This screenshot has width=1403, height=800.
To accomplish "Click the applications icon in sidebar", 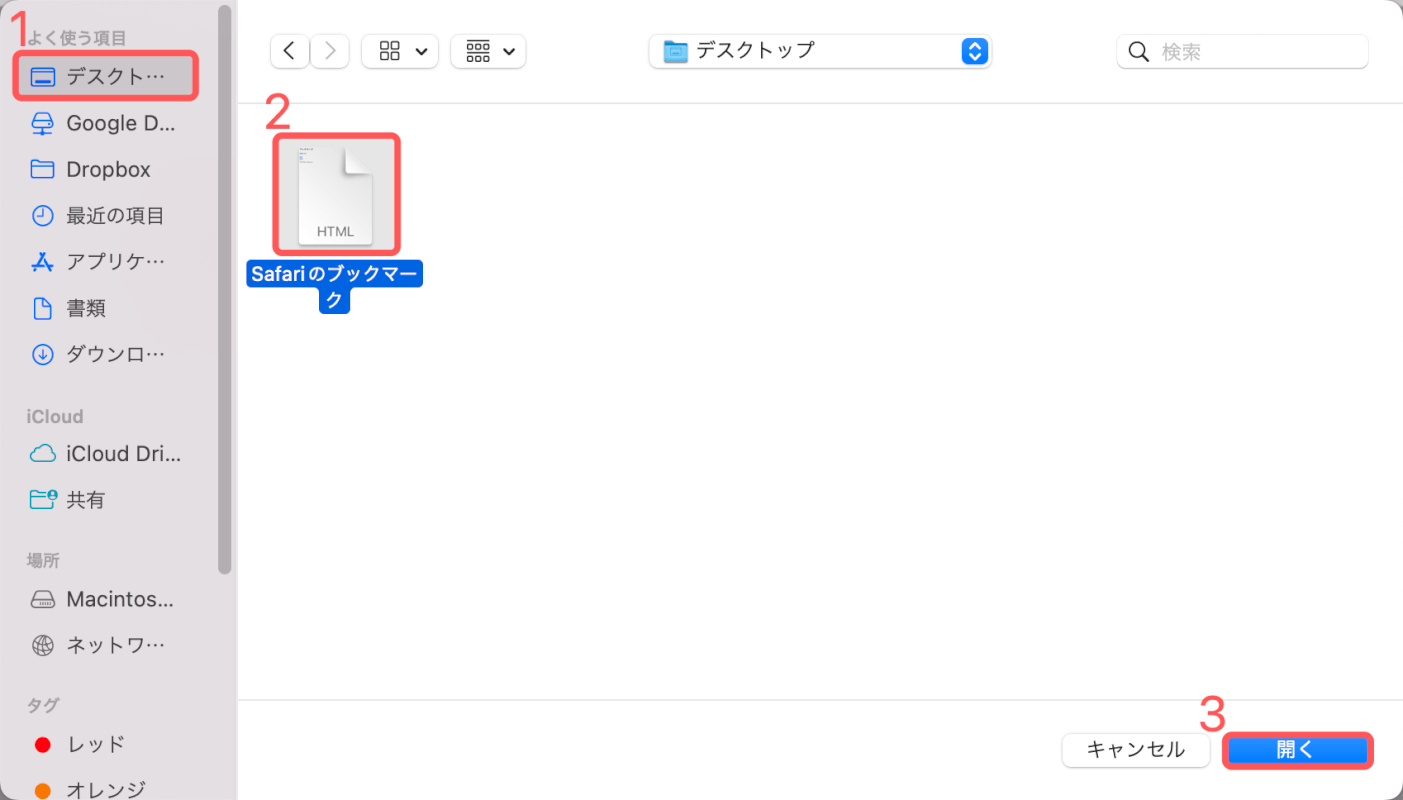I will click(x=43, y=261).
